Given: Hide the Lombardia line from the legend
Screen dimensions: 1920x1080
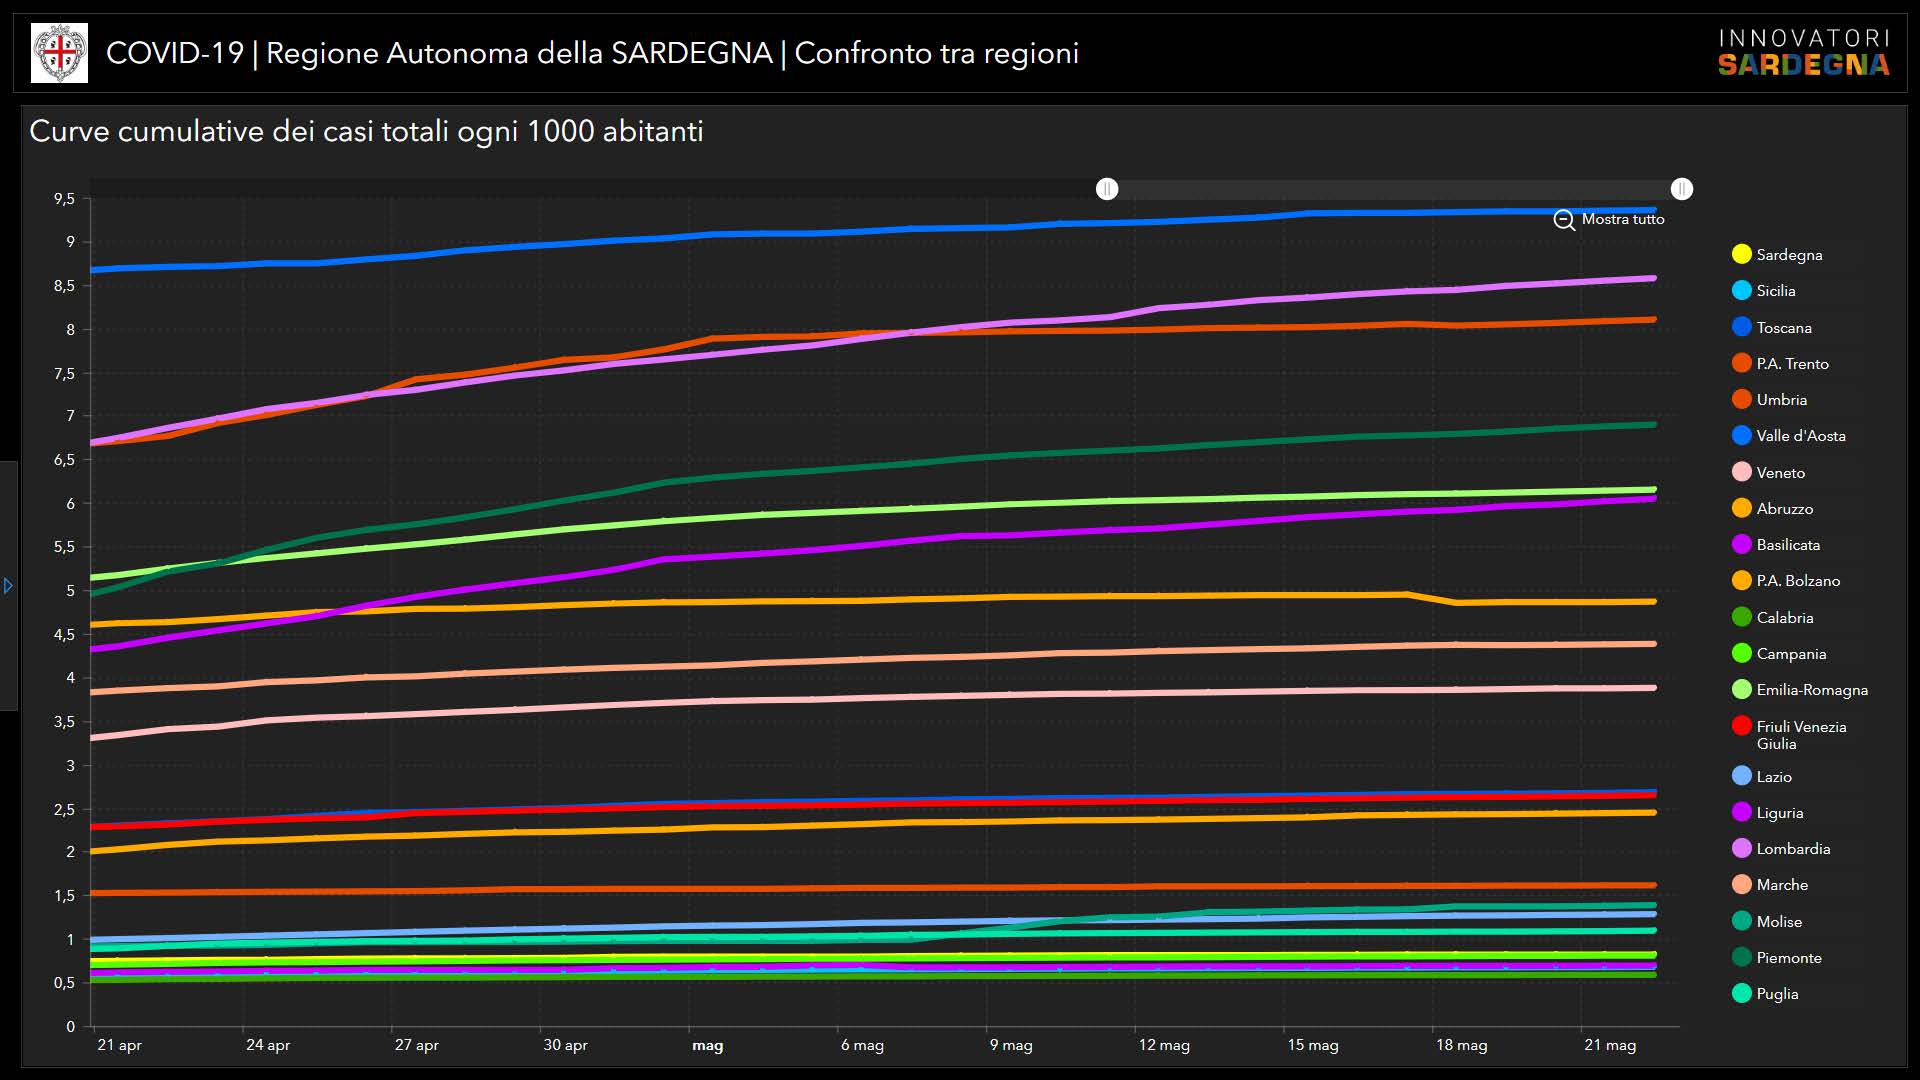Looking at the screenshot, I should tap(1742, 849).
